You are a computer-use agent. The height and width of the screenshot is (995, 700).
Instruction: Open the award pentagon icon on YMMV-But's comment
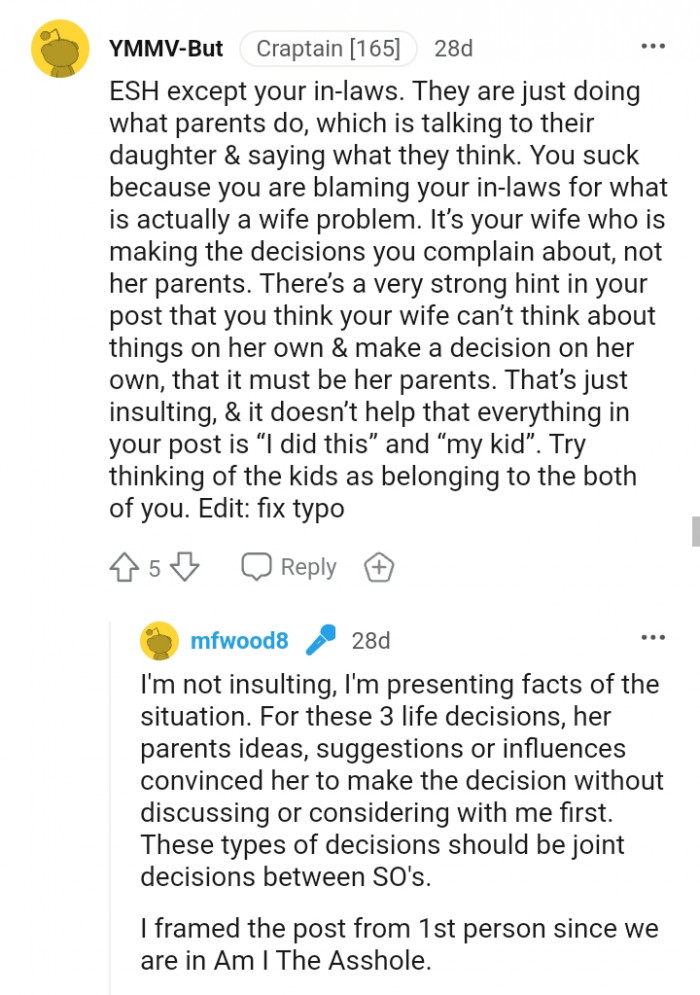click(378, 567)
